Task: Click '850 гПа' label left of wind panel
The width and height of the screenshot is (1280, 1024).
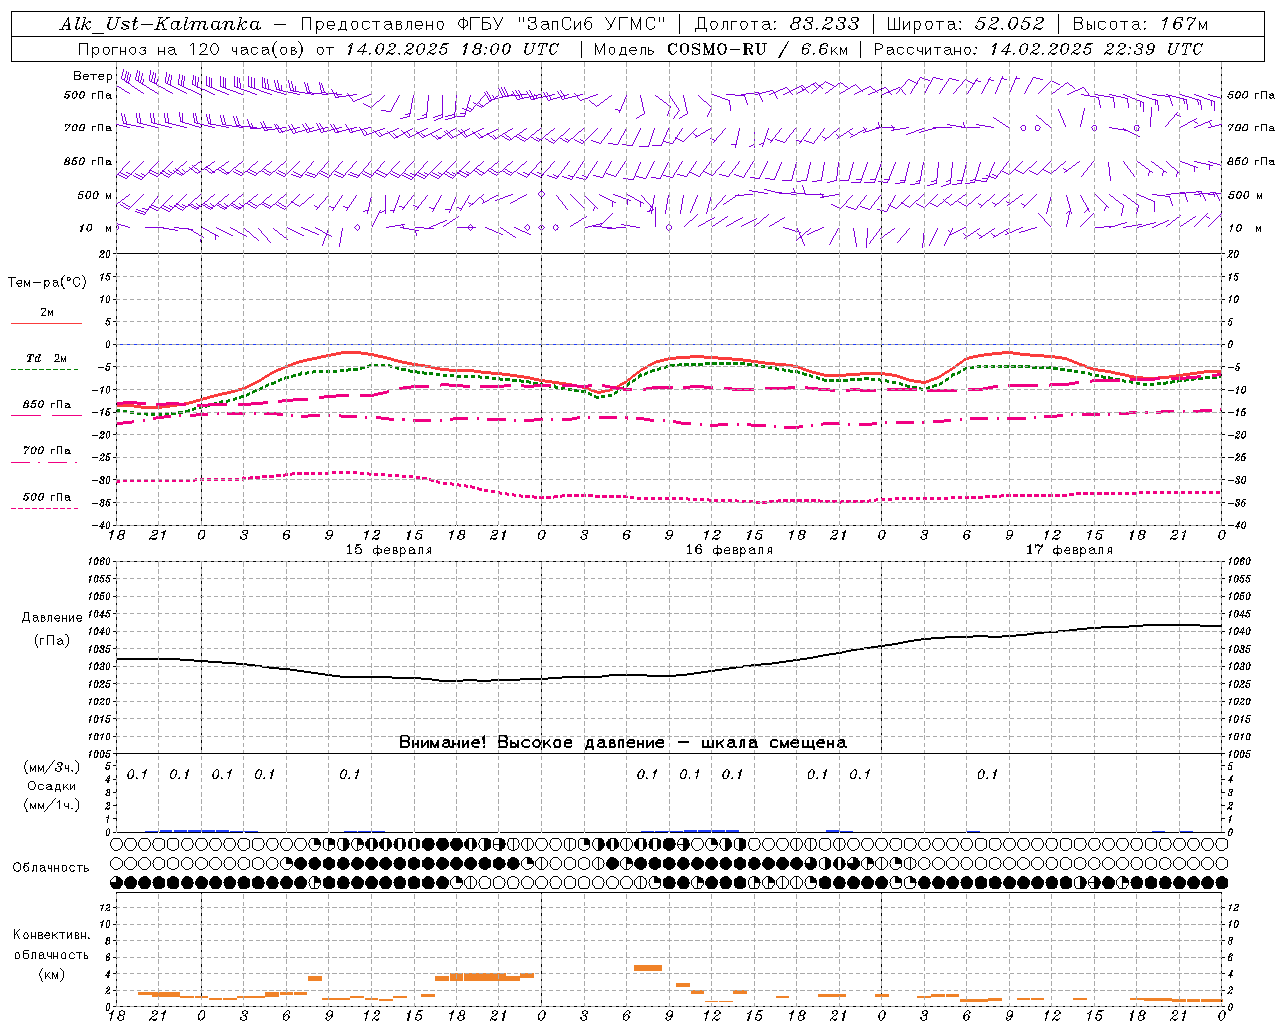Action: [88, 161]
